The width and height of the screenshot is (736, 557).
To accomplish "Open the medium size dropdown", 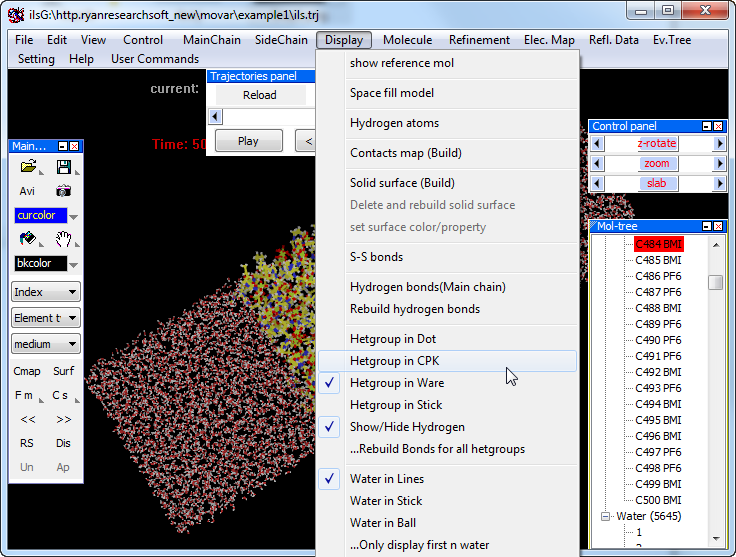I will tap(46, 344).
